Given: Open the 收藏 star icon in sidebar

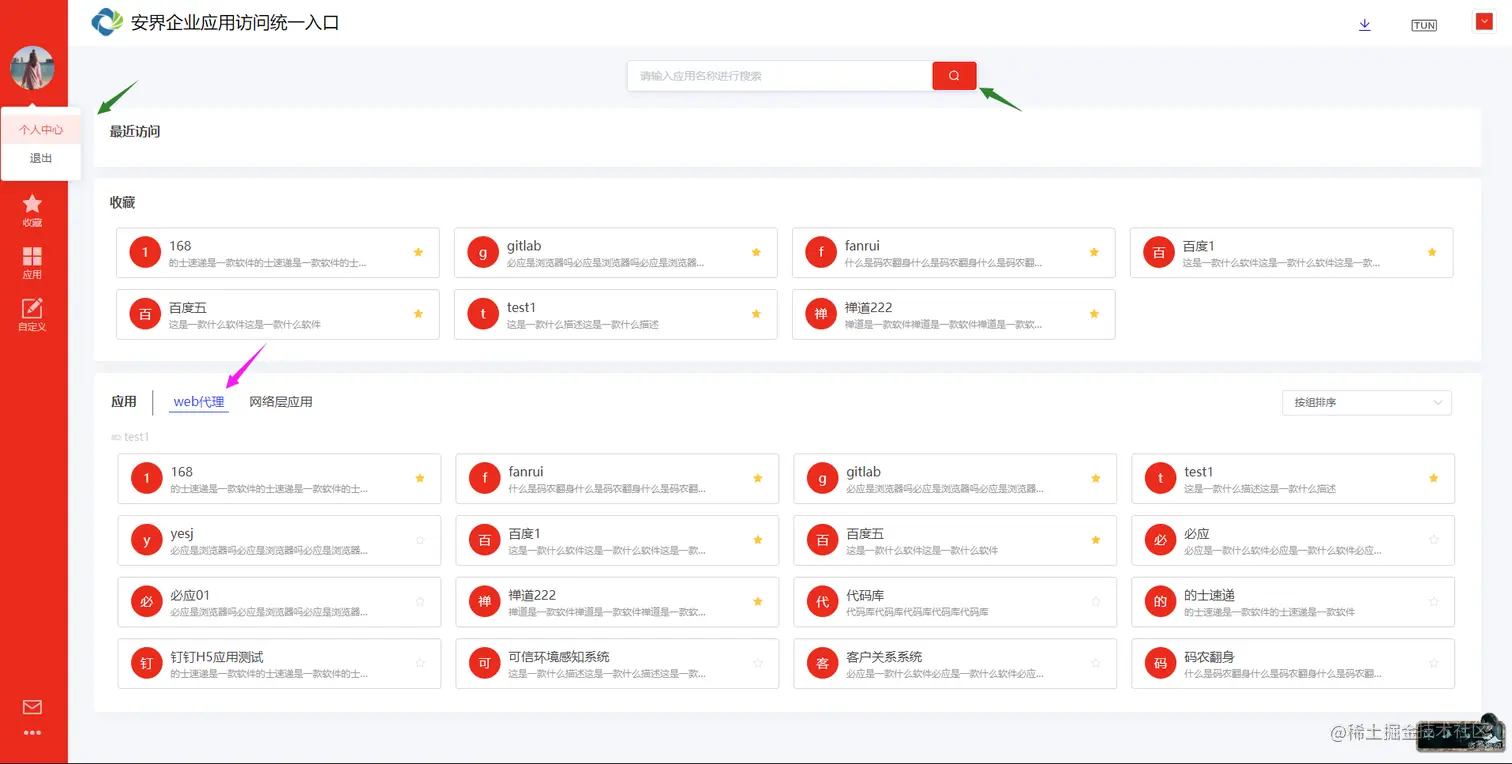Looking at the screenshot, I should tap(32, 204).
